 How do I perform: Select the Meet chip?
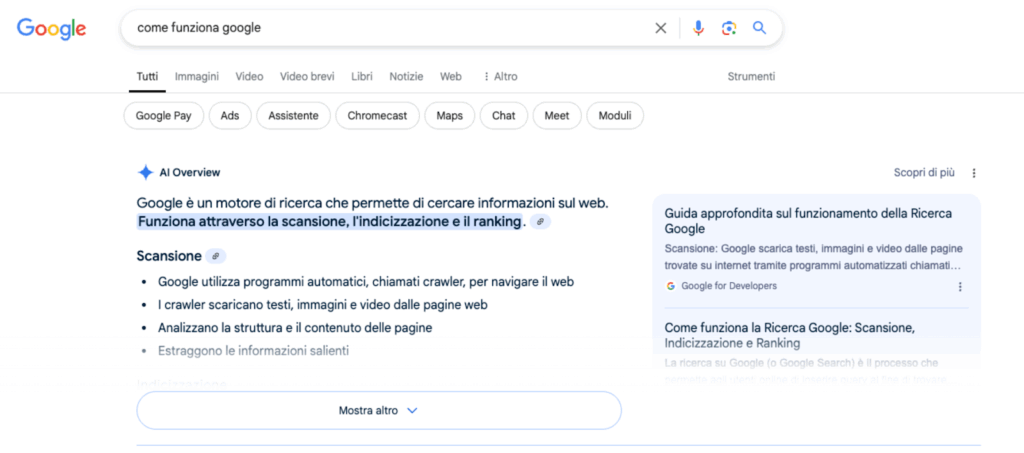tap(557, 116)
